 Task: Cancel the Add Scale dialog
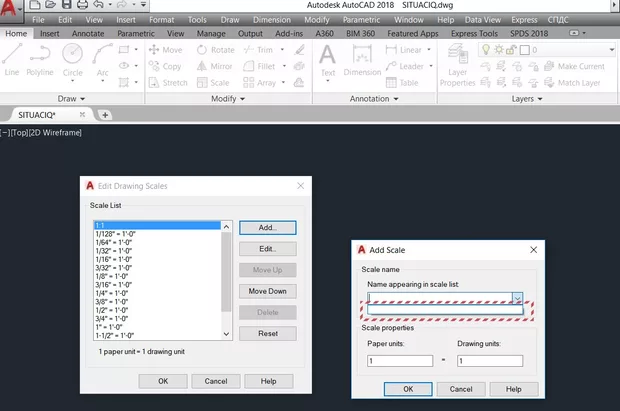coord(461,389)
